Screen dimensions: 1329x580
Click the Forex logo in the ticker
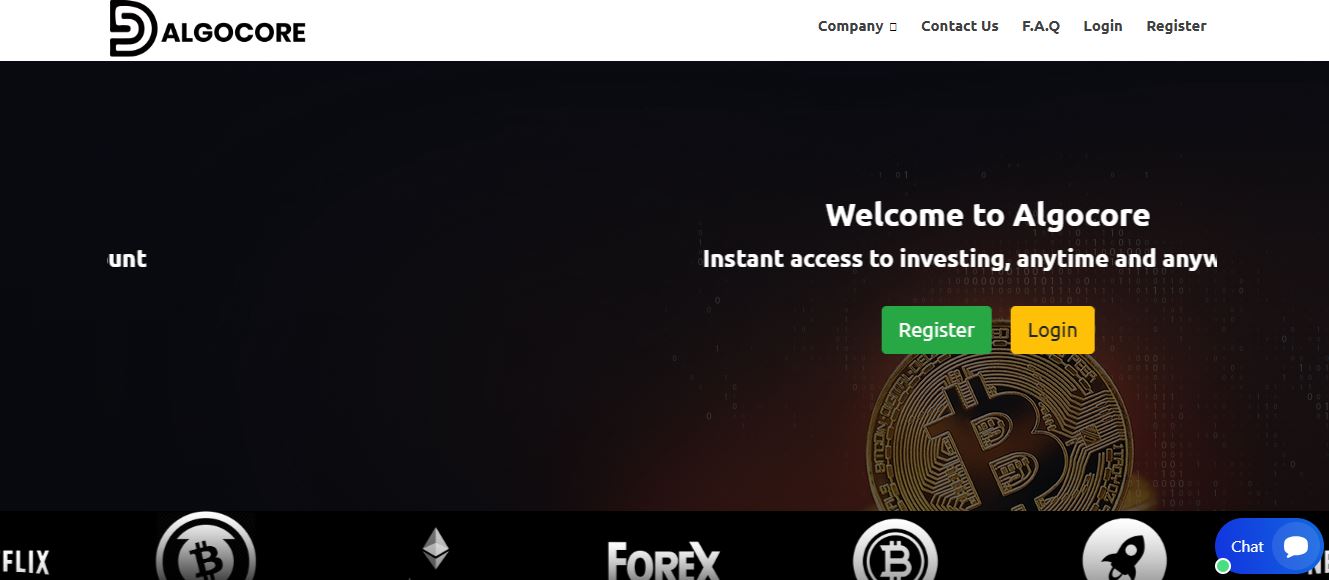click(663, 560)
